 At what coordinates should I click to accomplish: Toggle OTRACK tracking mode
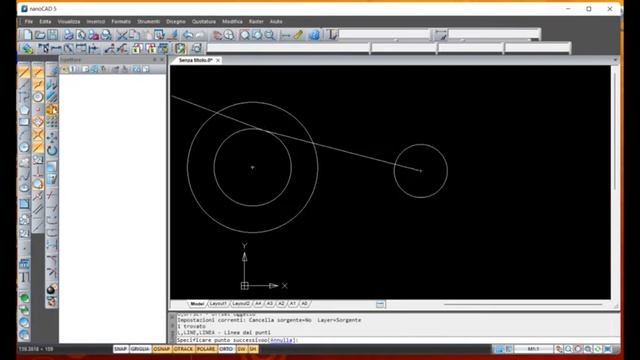(x=183, y=349)
